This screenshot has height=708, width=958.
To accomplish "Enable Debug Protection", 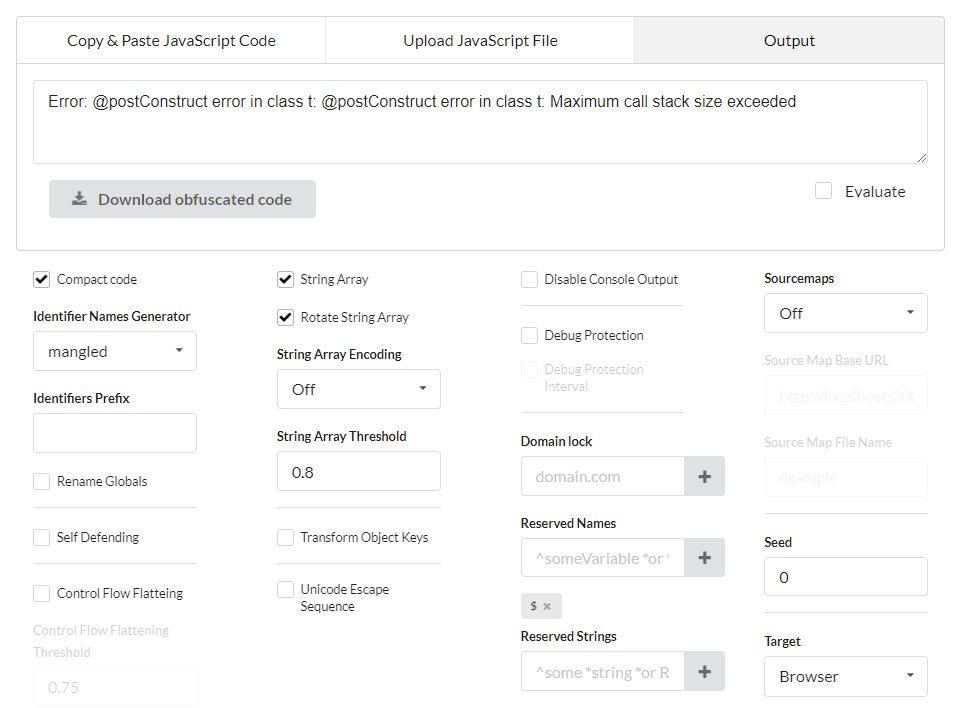I will click(x=530, y=336).
